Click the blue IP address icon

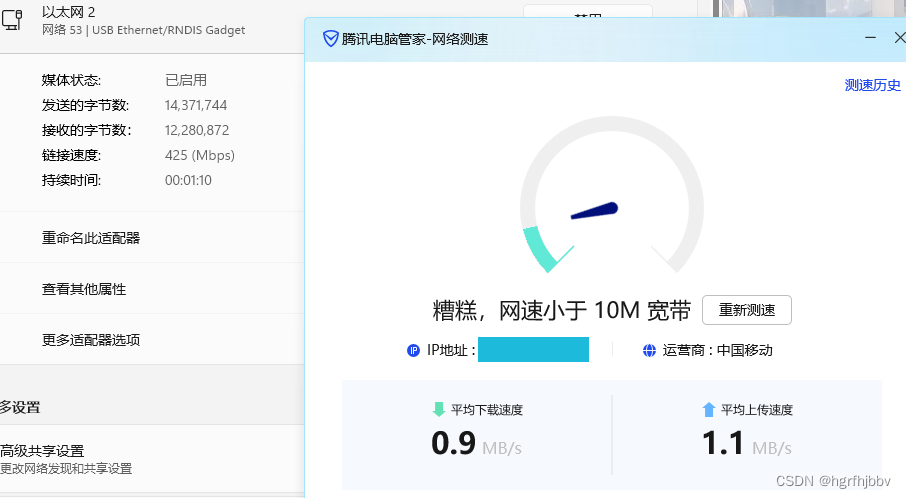[413, 350]
